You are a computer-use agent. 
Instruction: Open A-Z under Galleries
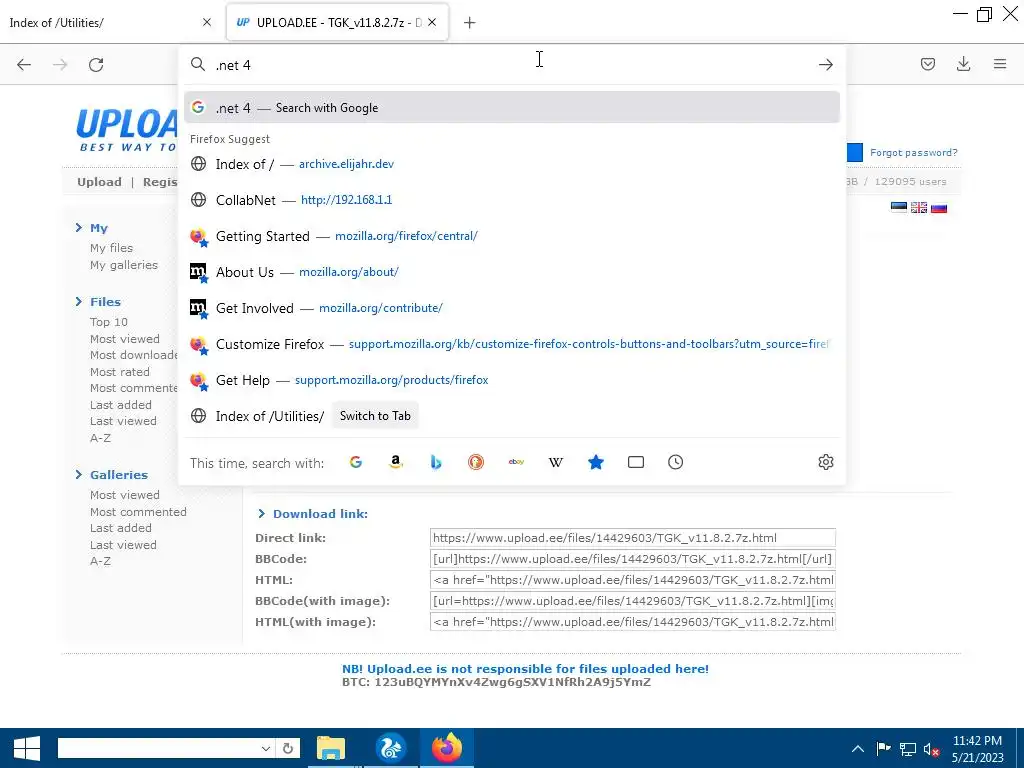tap(101, 561)
